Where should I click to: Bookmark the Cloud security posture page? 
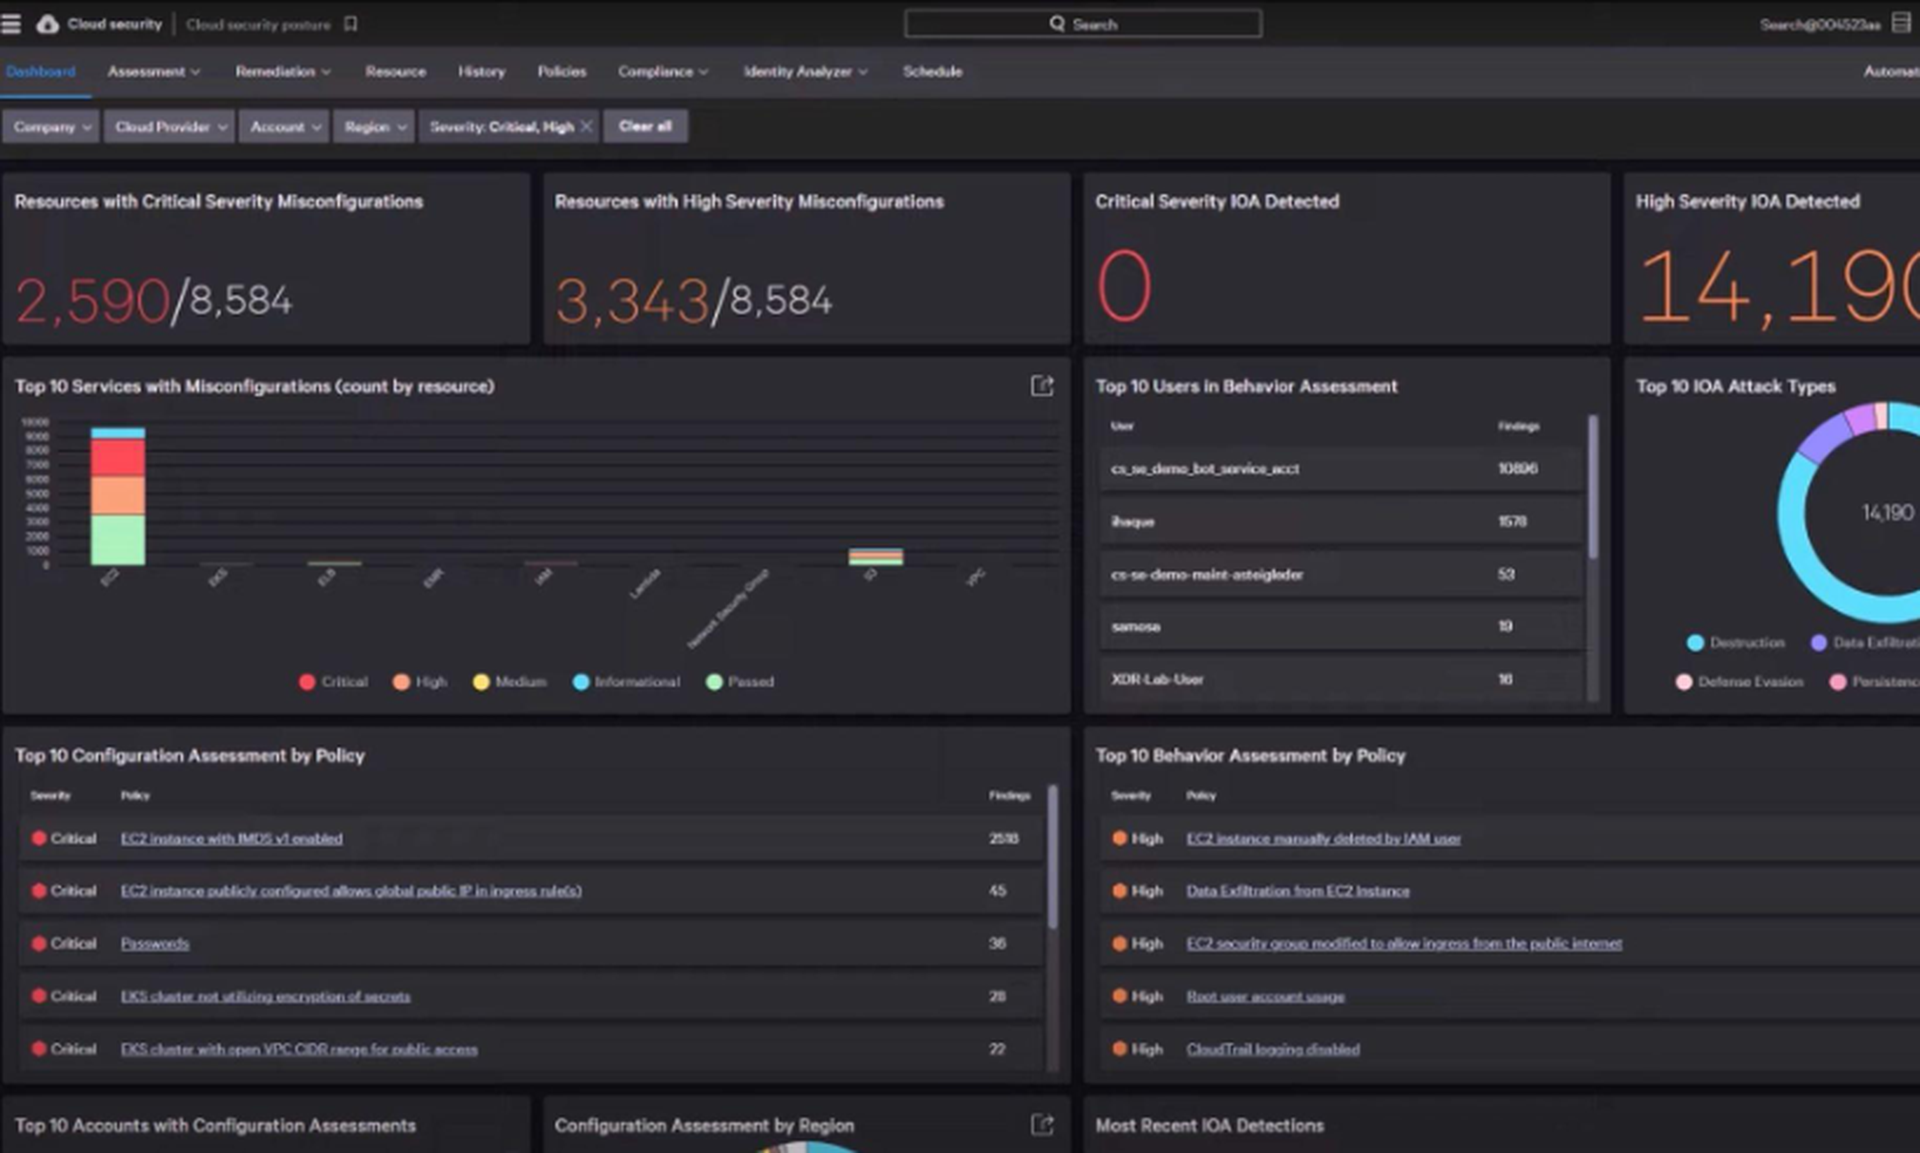click(351, 24)
